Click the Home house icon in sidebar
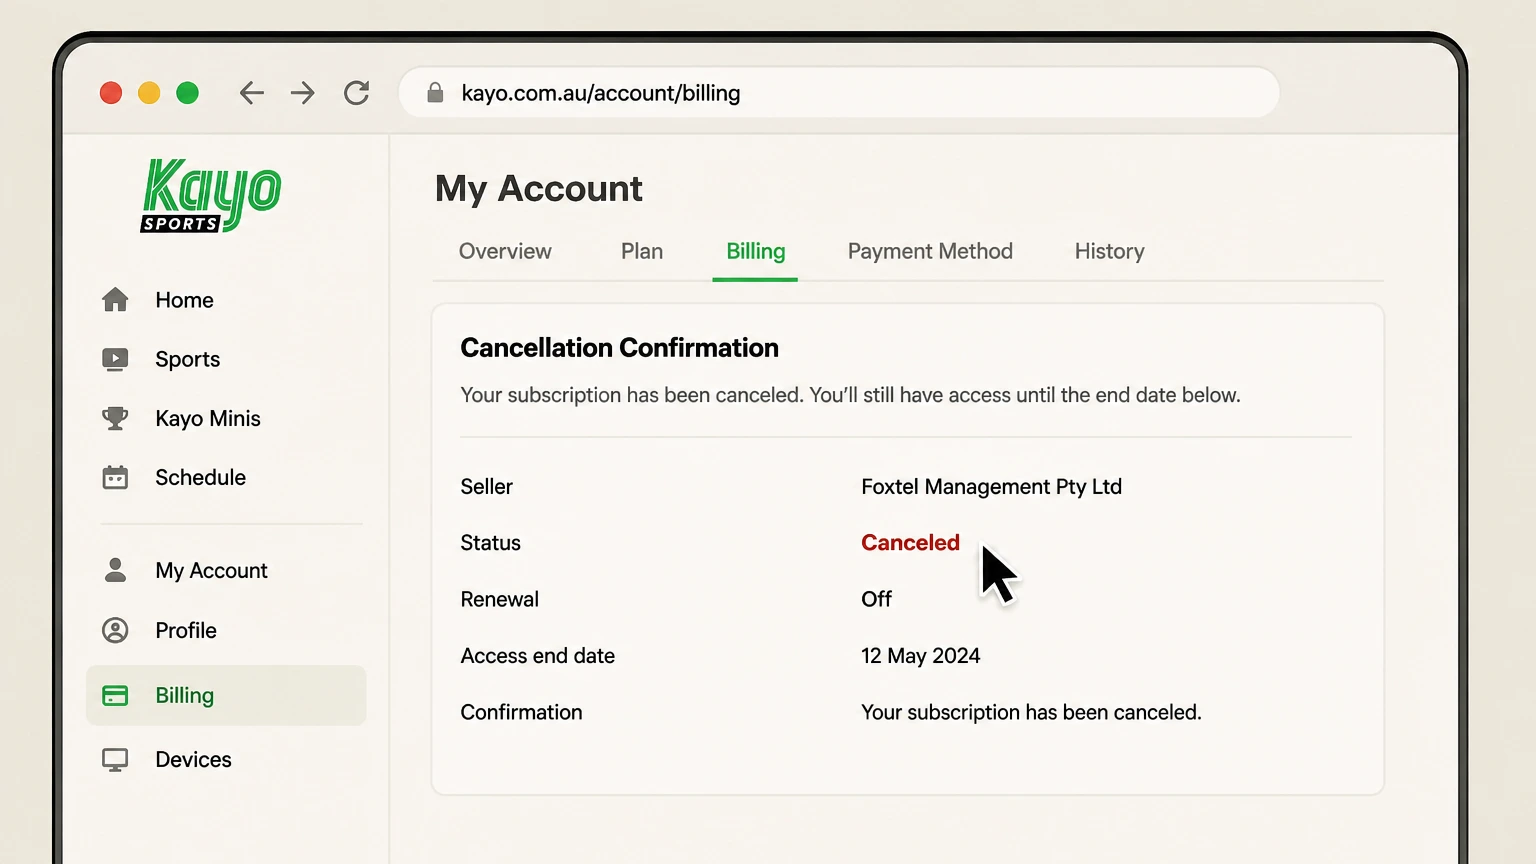The width and height of the screenshot is (1536, 864). (x=115, y=300)
